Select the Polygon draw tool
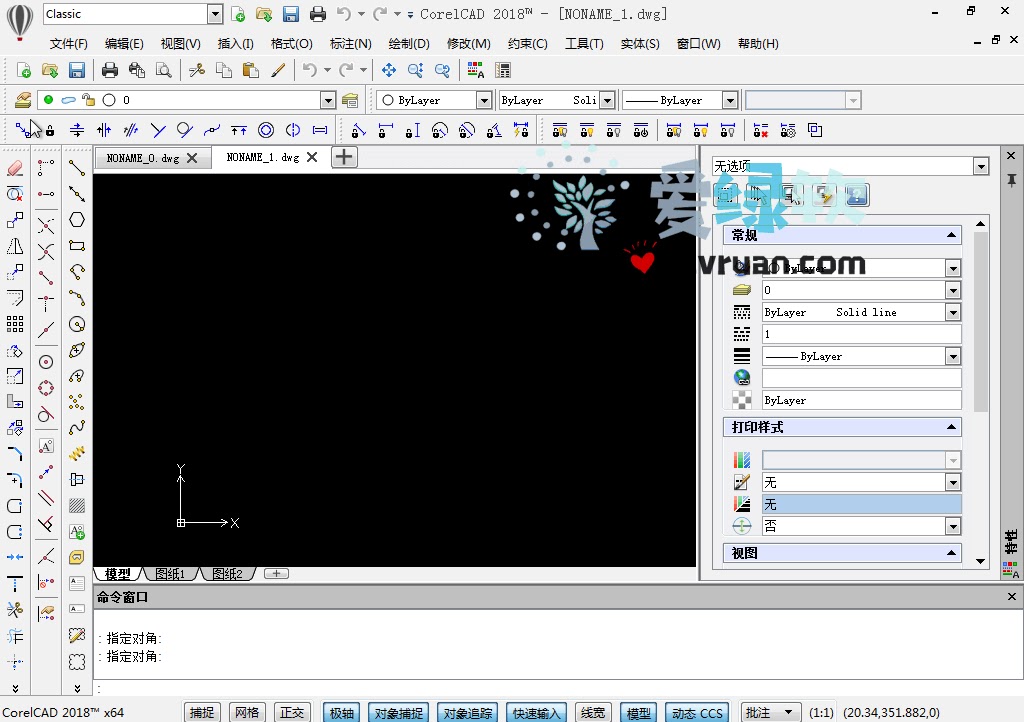Screen dimensions: 1024x722 [x=77, y=220]
